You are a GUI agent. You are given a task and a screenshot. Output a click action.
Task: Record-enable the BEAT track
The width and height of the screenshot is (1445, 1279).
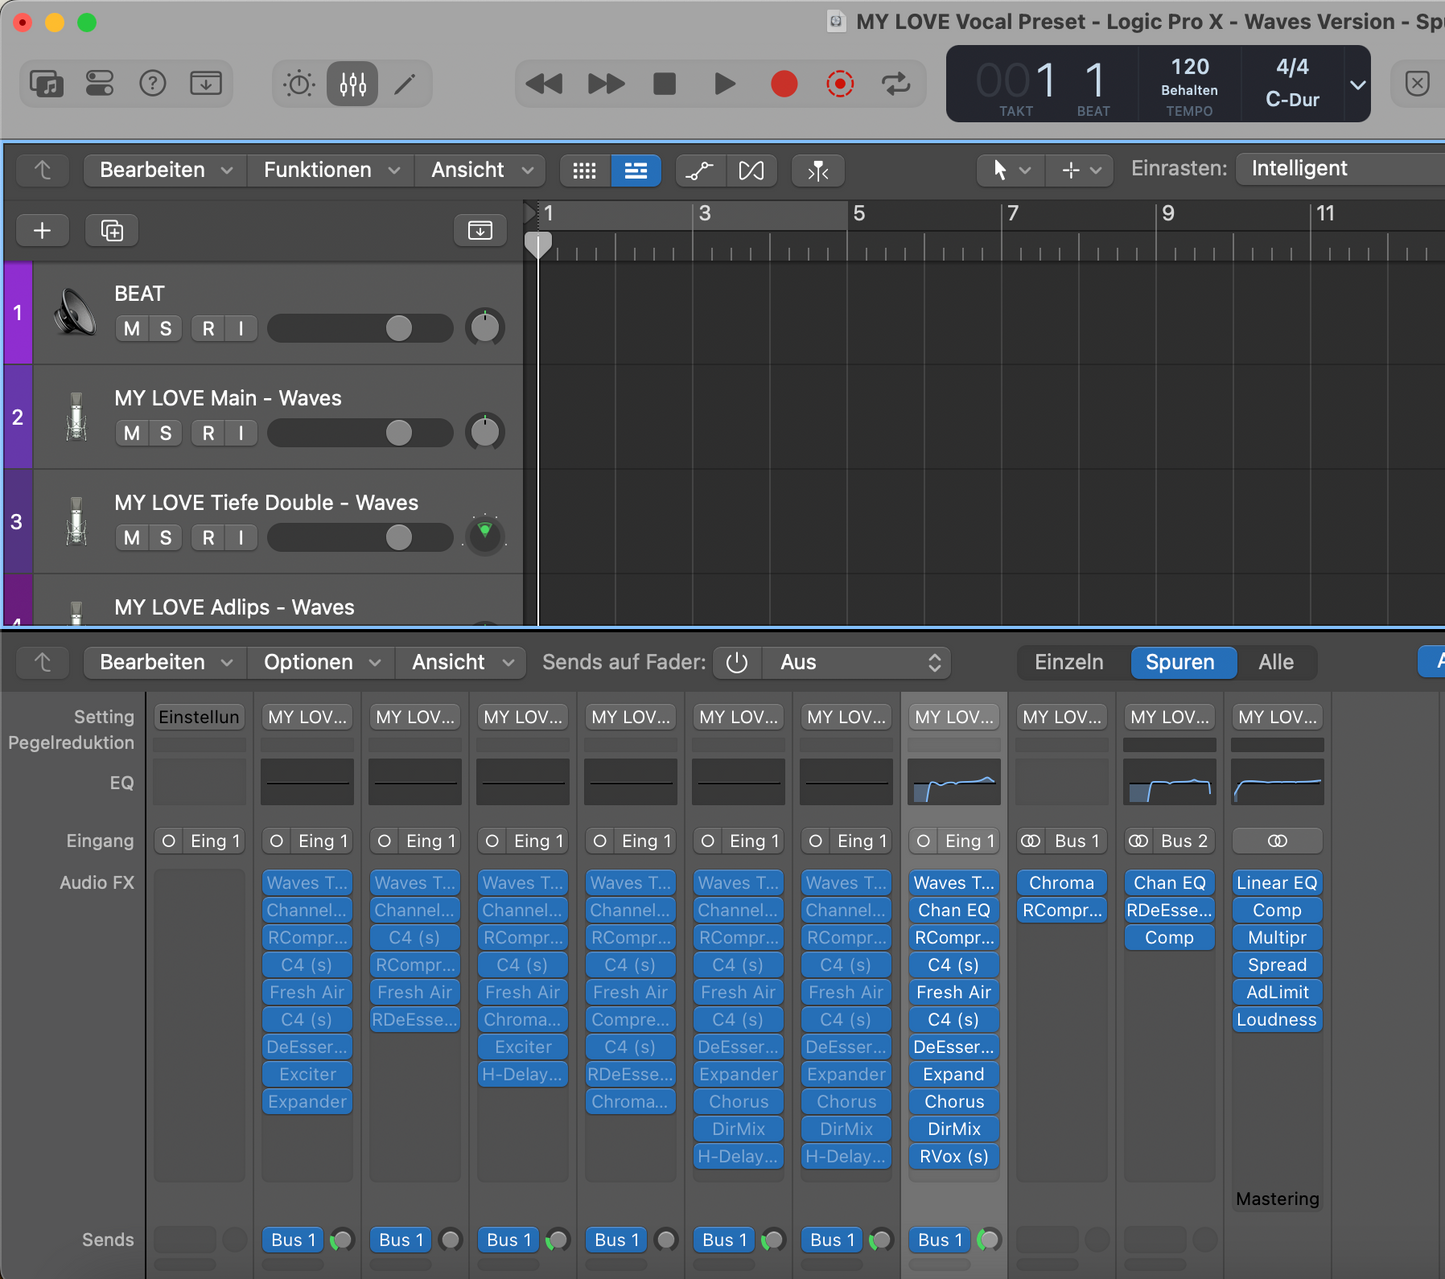tap(208, 329)
